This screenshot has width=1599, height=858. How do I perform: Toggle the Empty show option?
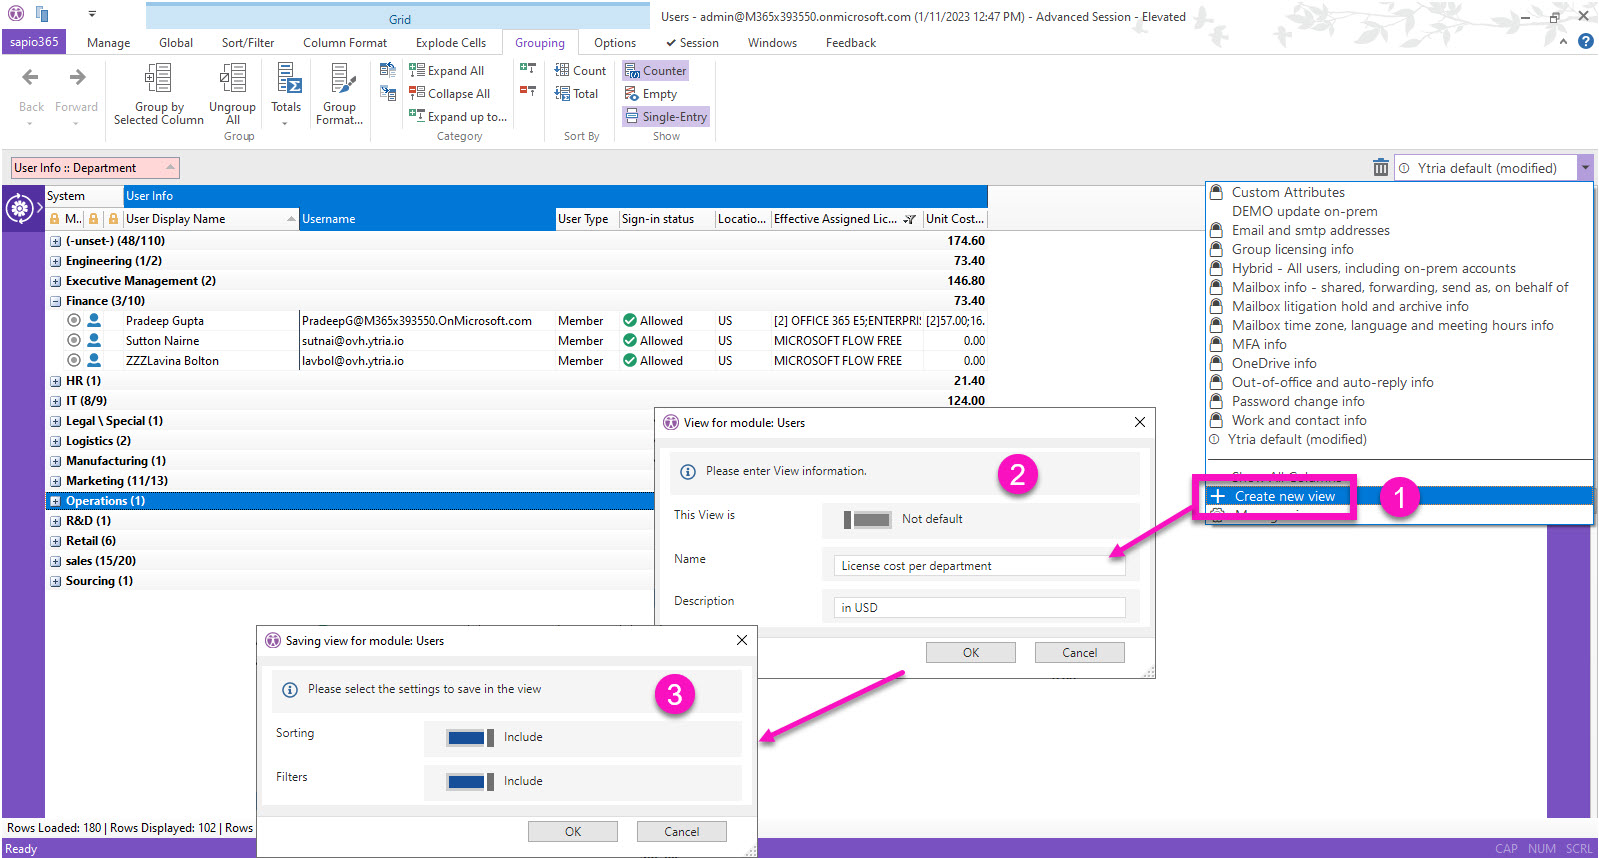[650, 93]
